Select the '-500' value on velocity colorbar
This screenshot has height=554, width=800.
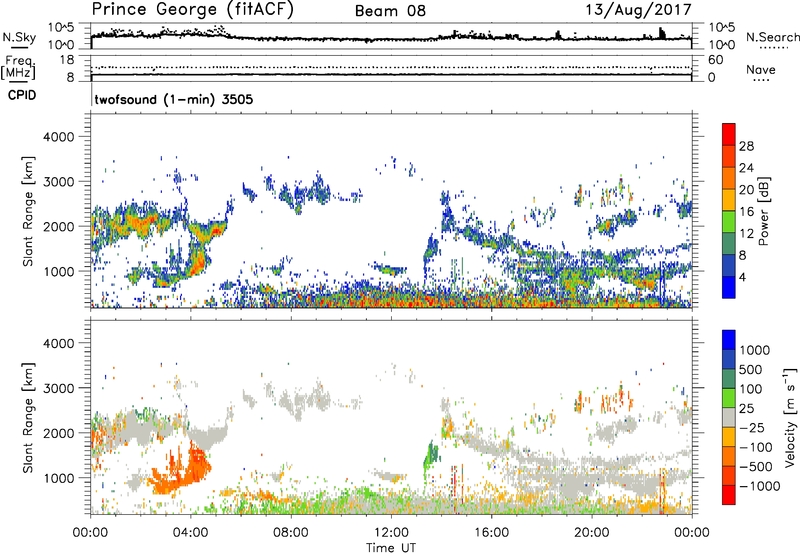pyautogui.click(x=756, y=467)
